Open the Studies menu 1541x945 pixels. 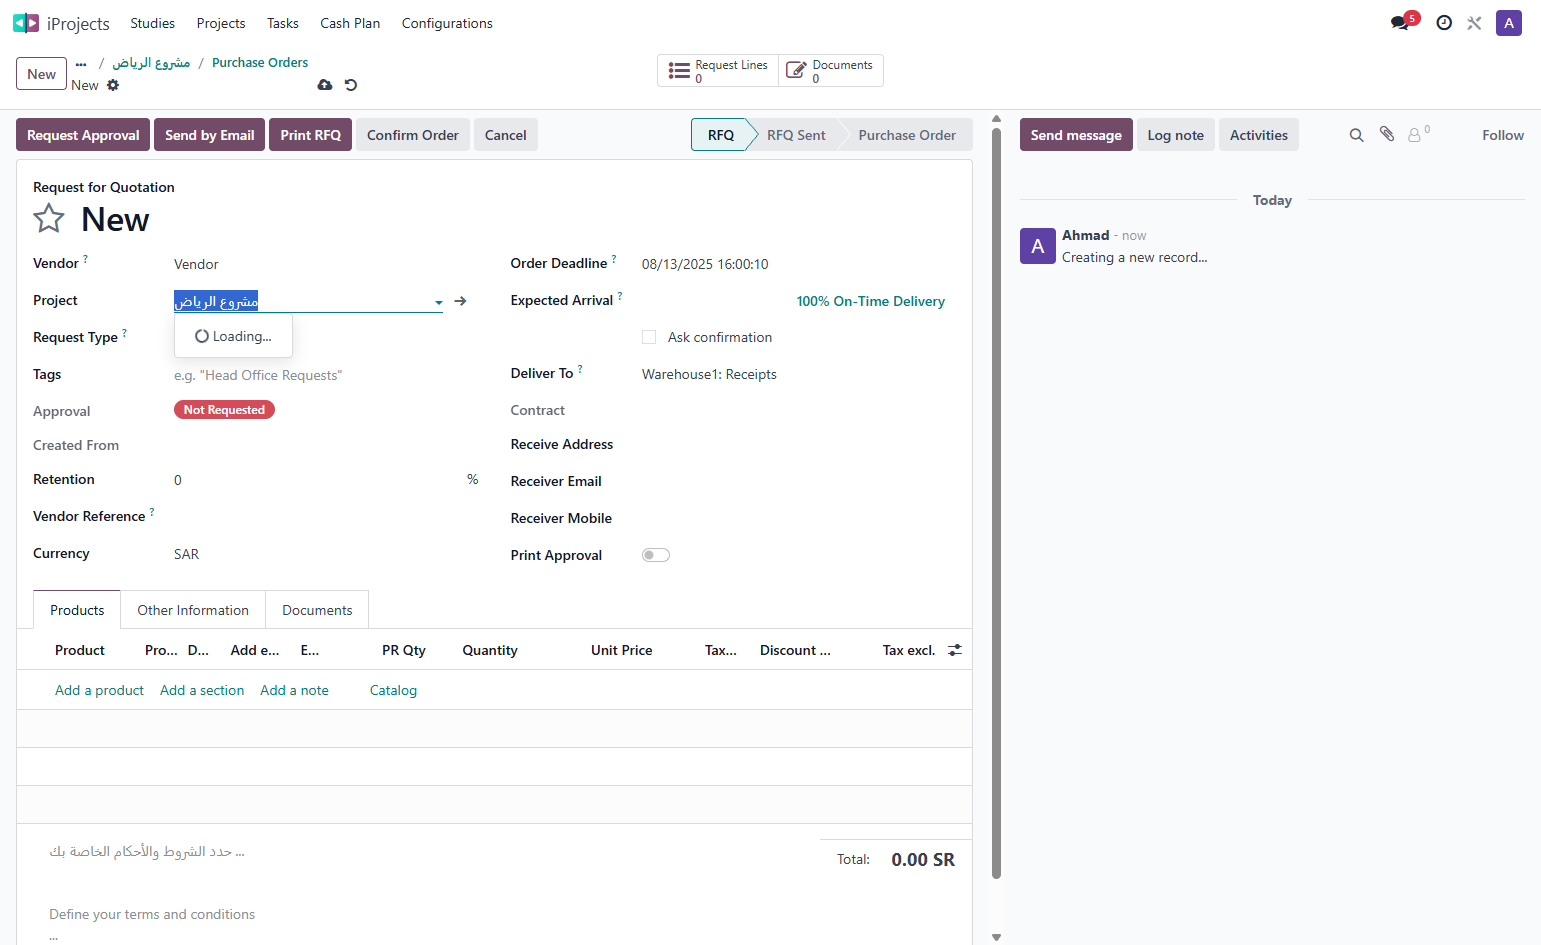[x=152, y=23]
